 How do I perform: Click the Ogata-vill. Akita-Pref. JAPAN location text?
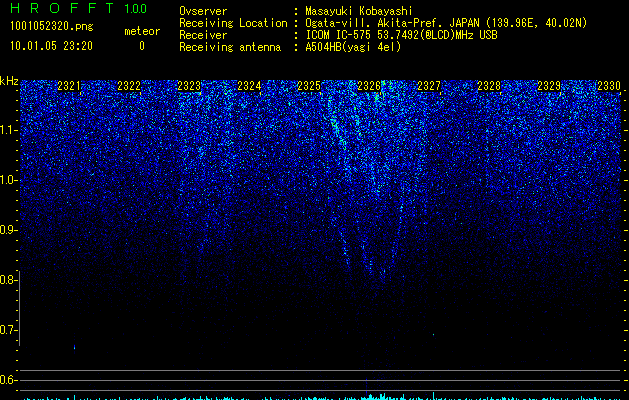point(446,23)
